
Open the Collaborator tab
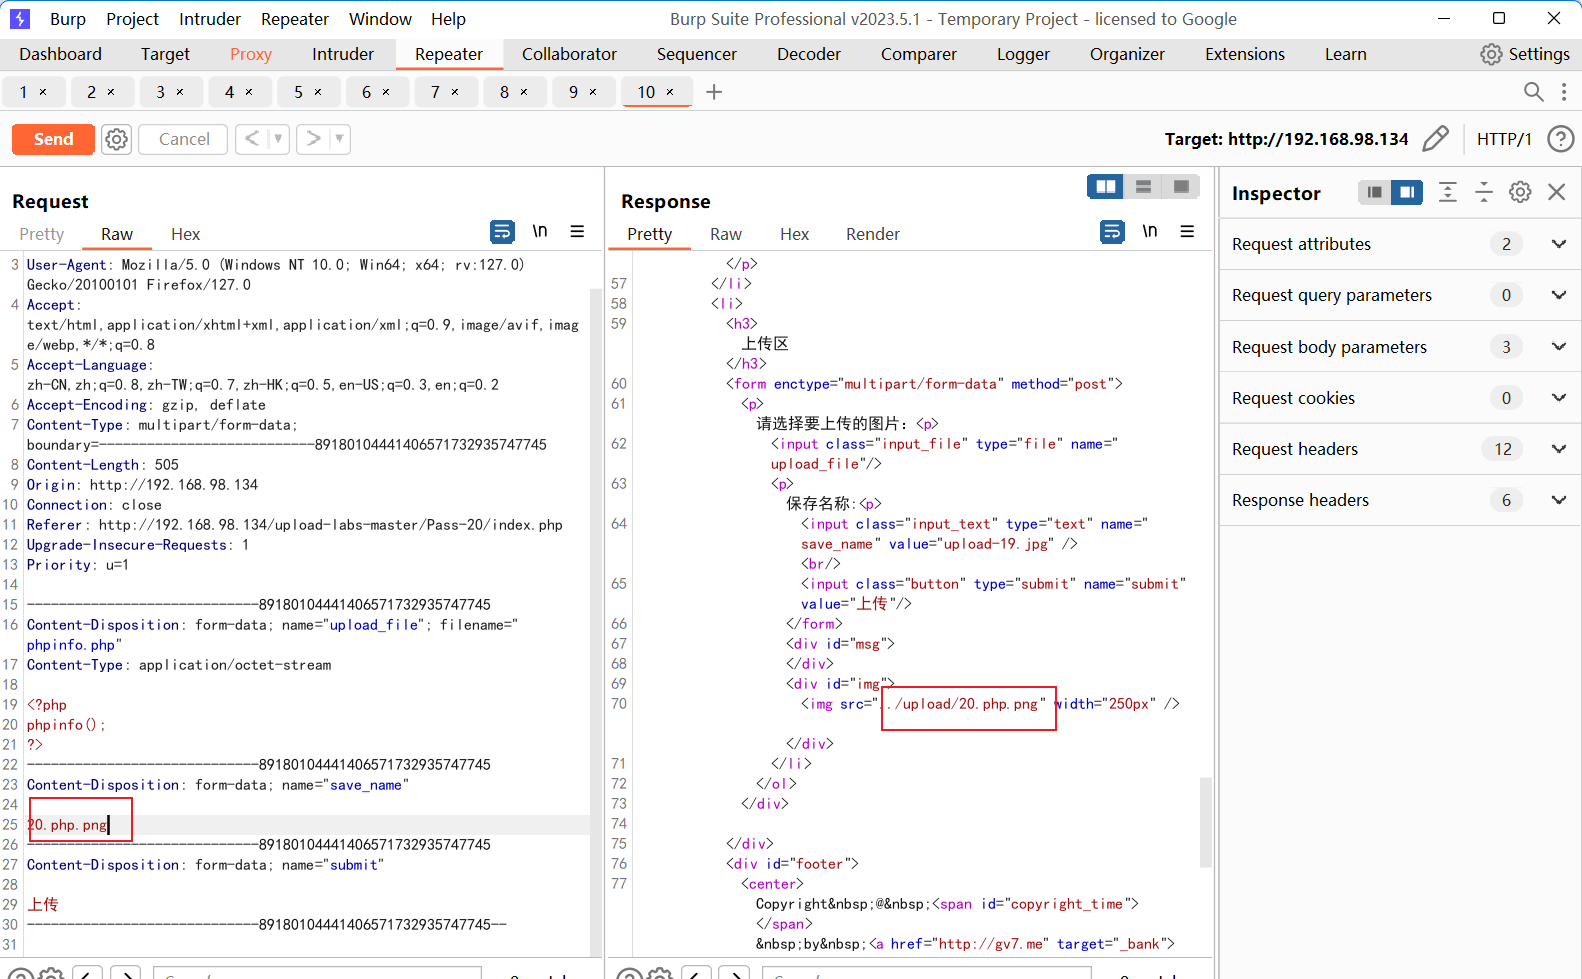tap(569, 54)
